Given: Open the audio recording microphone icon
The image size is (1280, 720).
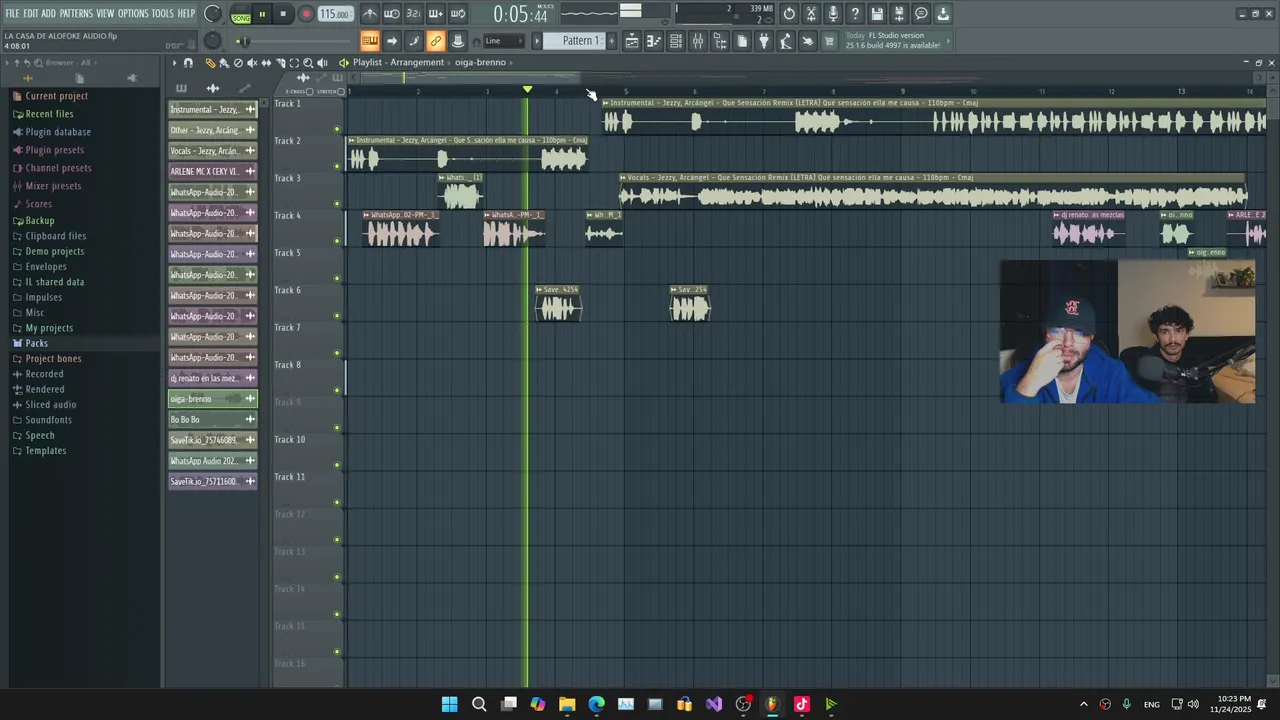Looking at the screenshot, I should coord(833,14).
